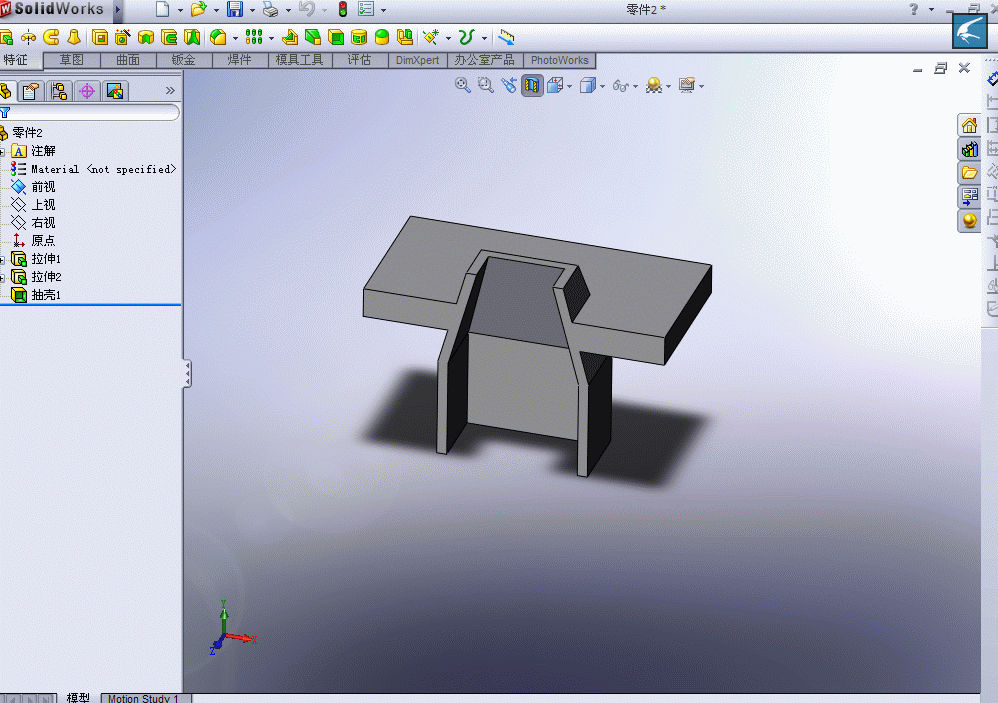Expand the 拉伸1 feature node
This screenshot has height=703, width=998.
(3, 260)
